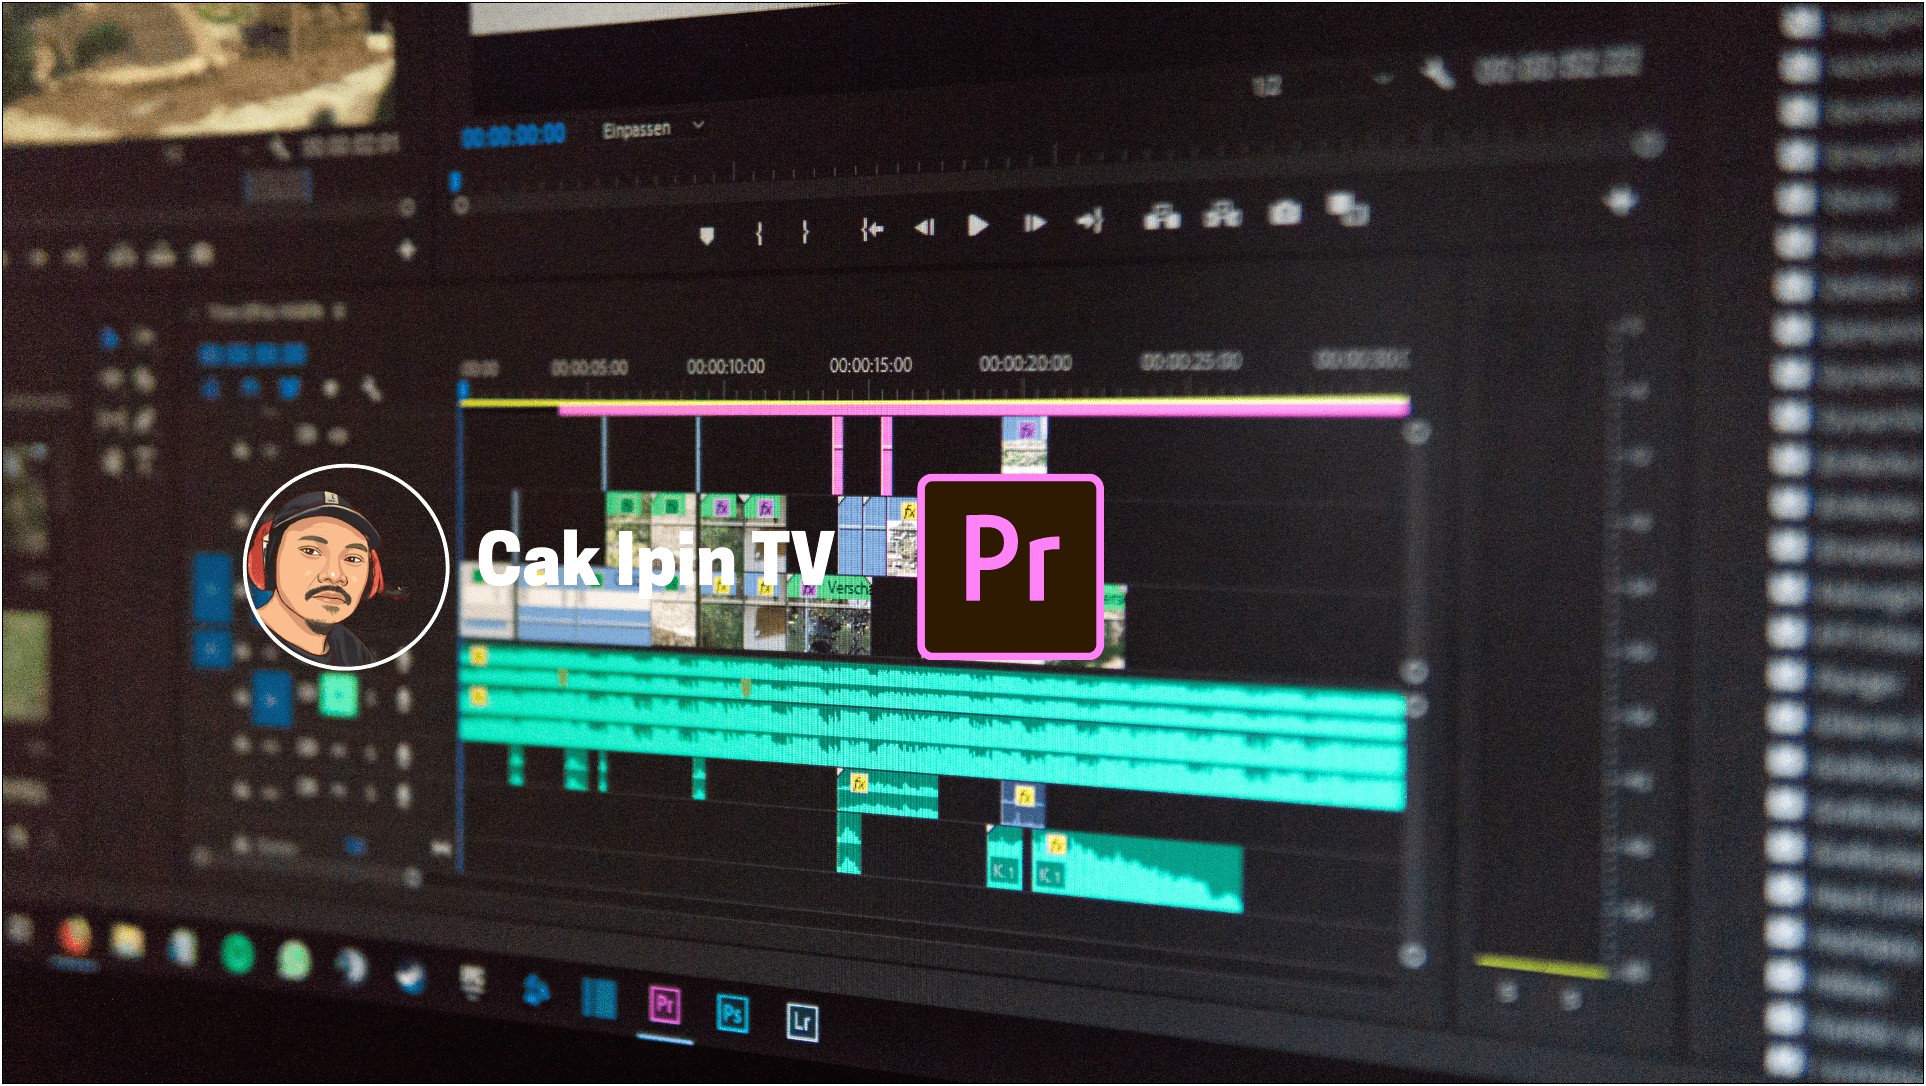Select the topmost video clip with fx badge
Viewport: 1926px width, 1086px height.
point(1025,445)
